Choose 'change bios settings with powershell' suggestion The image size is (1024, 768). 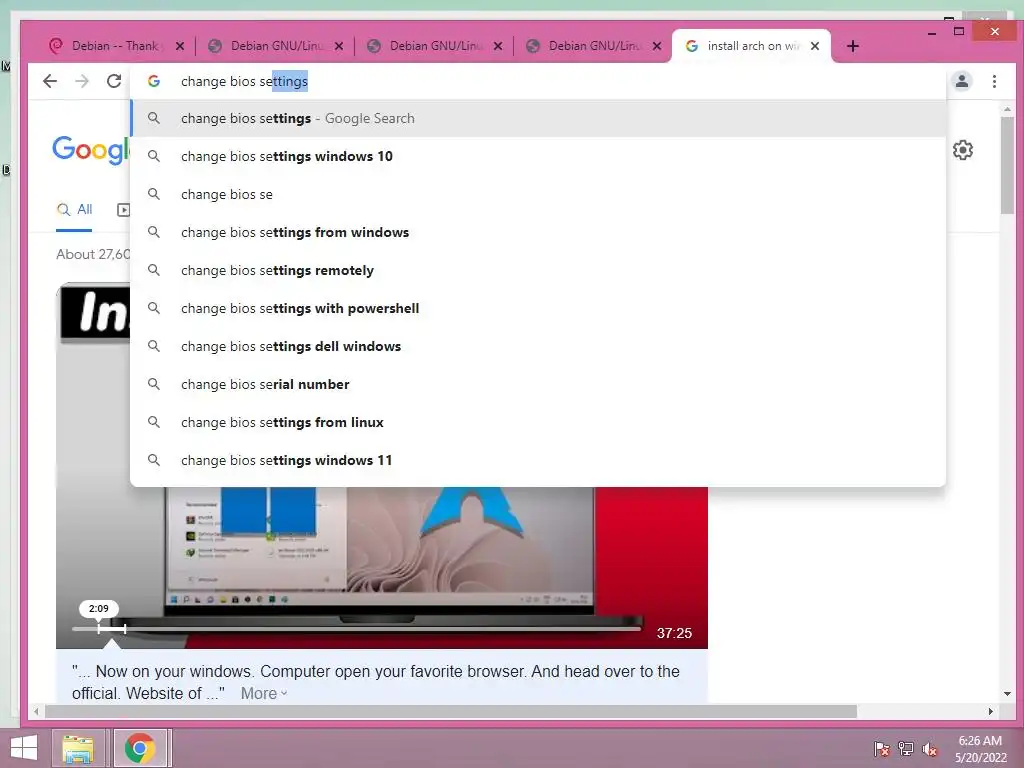pos(538,308)
